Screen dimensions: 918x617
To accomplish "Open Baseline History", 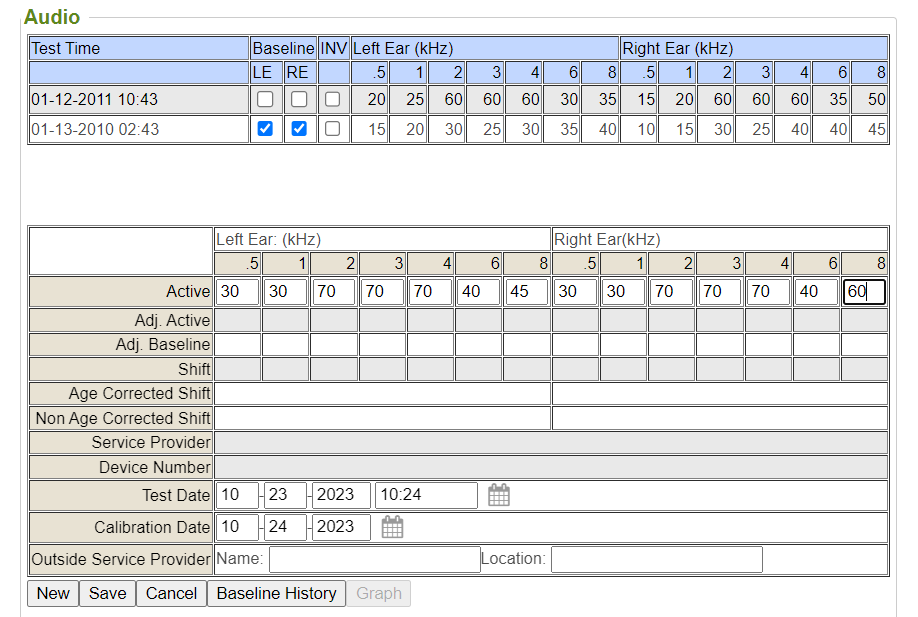I will click(x=276, y=593).
